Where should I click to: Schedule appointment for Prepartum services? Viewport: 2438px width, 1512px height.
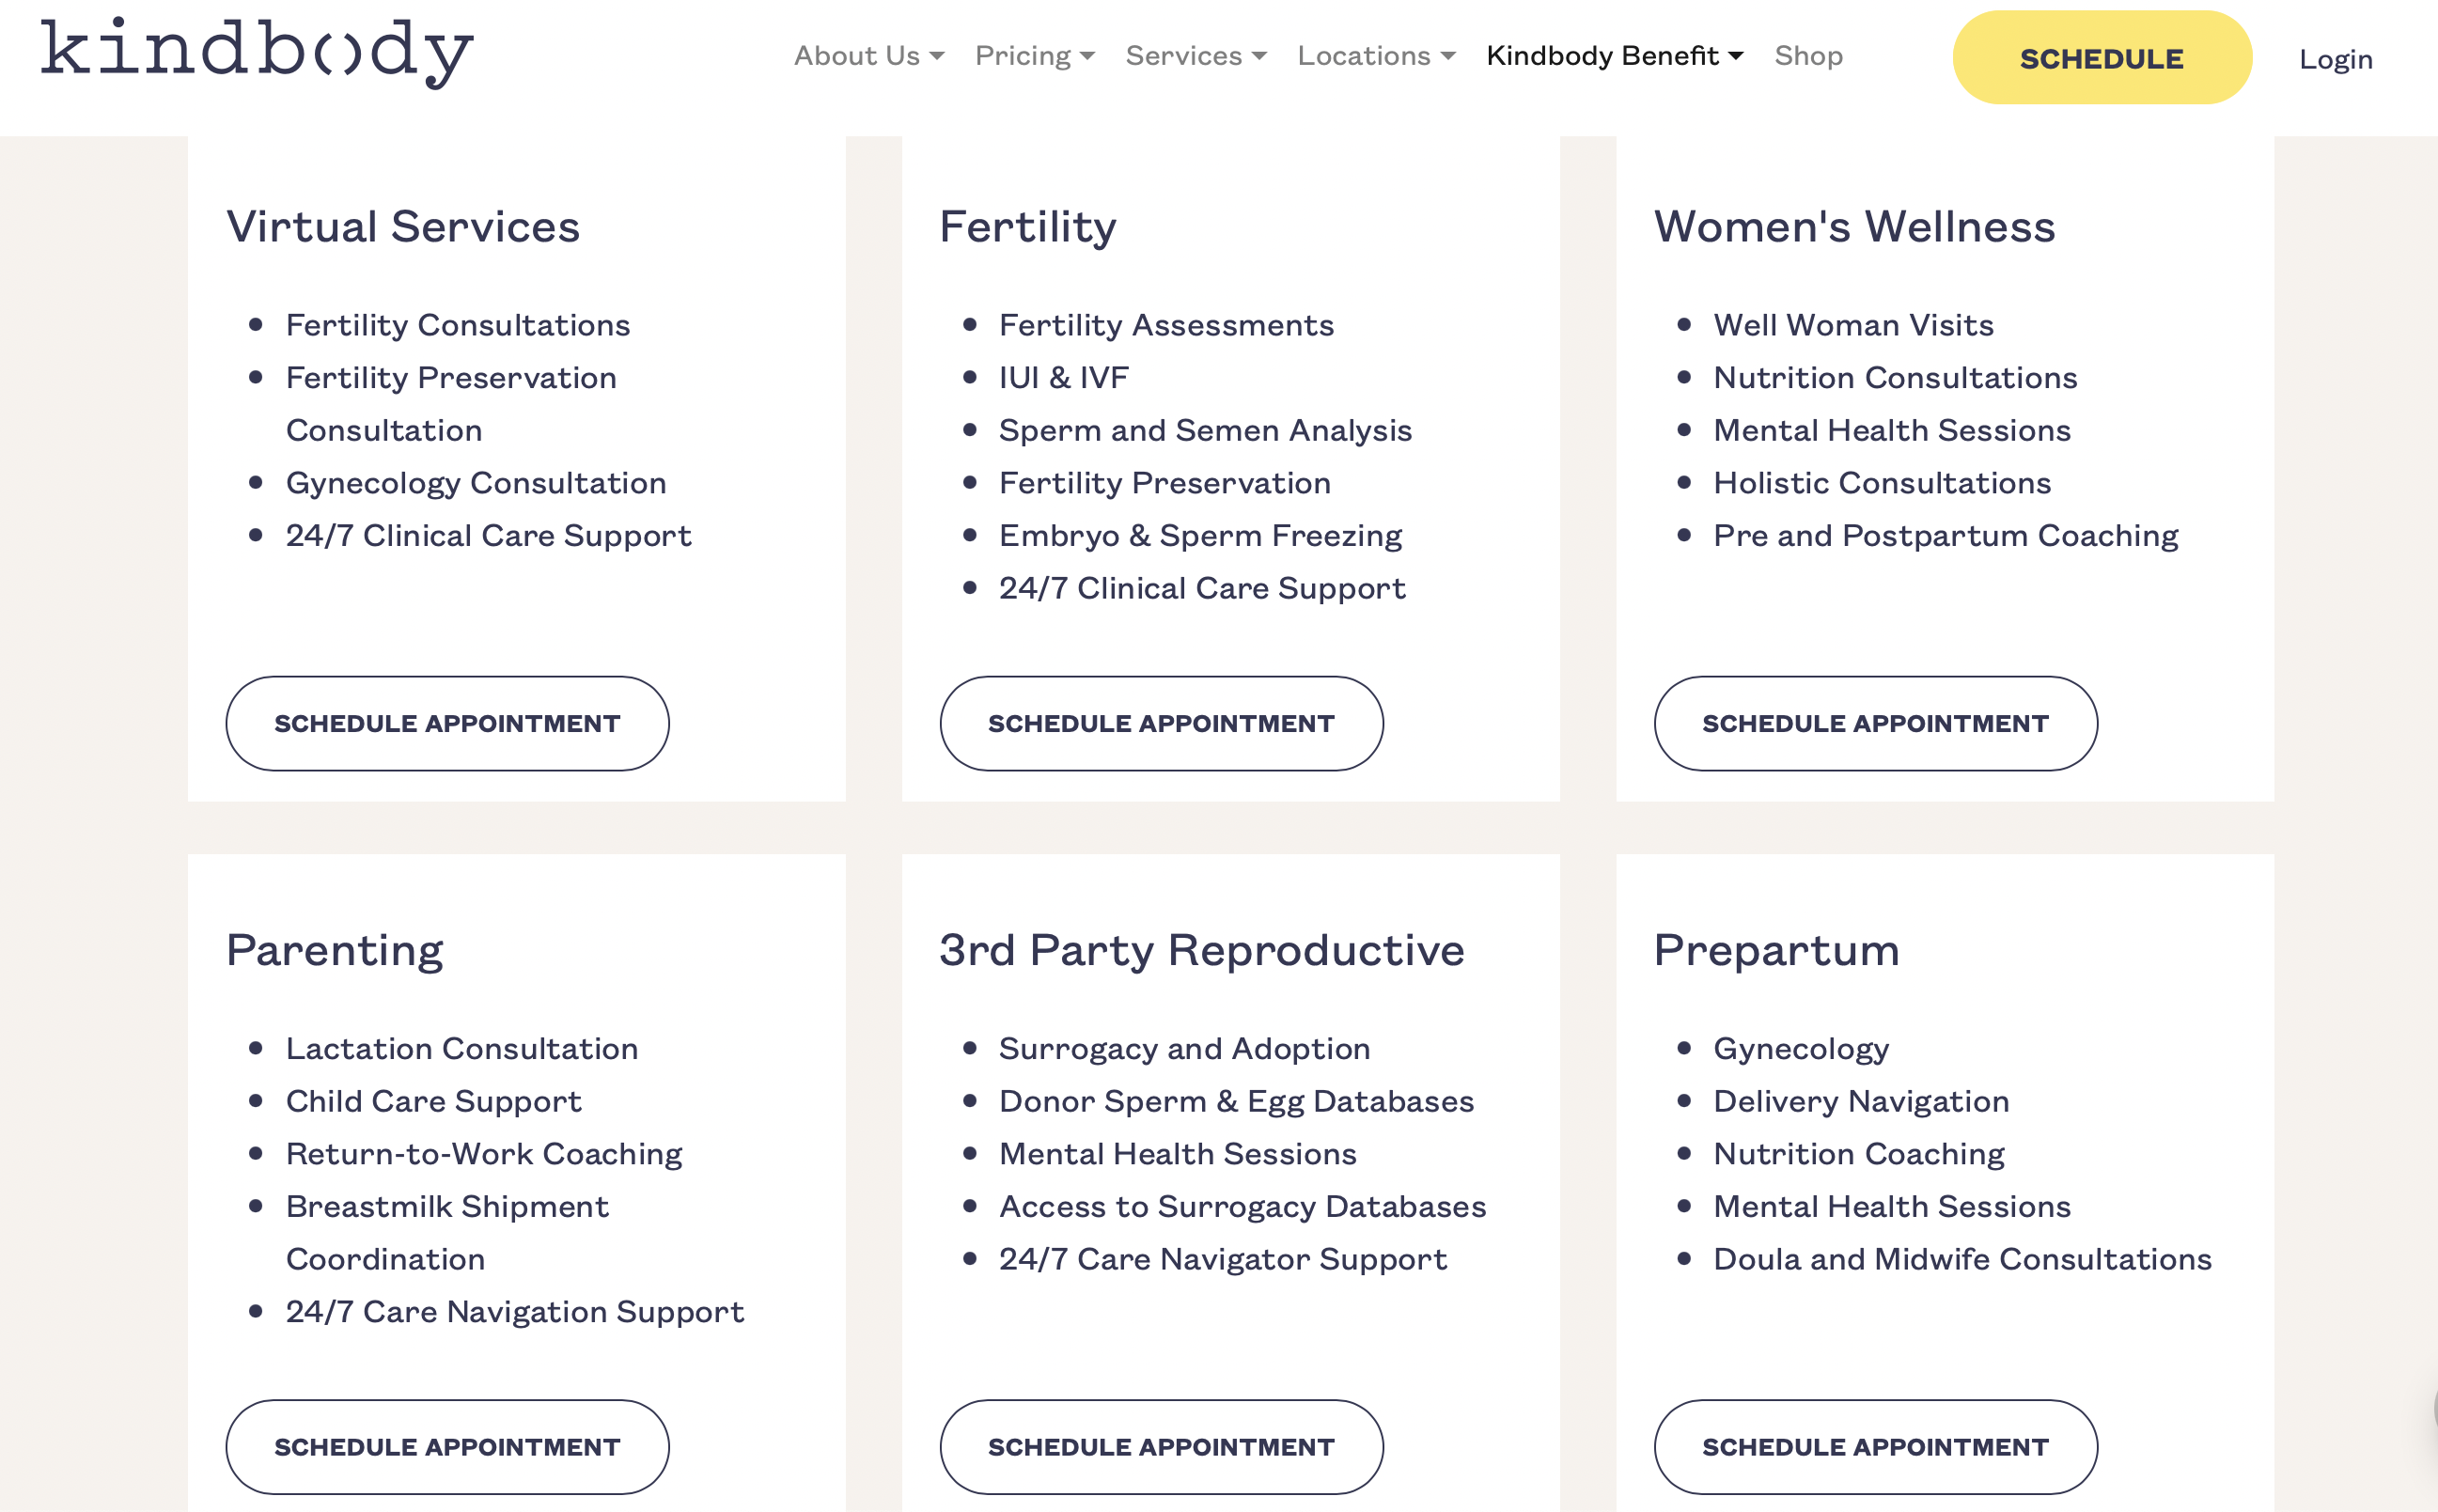pyautogui.click(x=1875, y=1446)
